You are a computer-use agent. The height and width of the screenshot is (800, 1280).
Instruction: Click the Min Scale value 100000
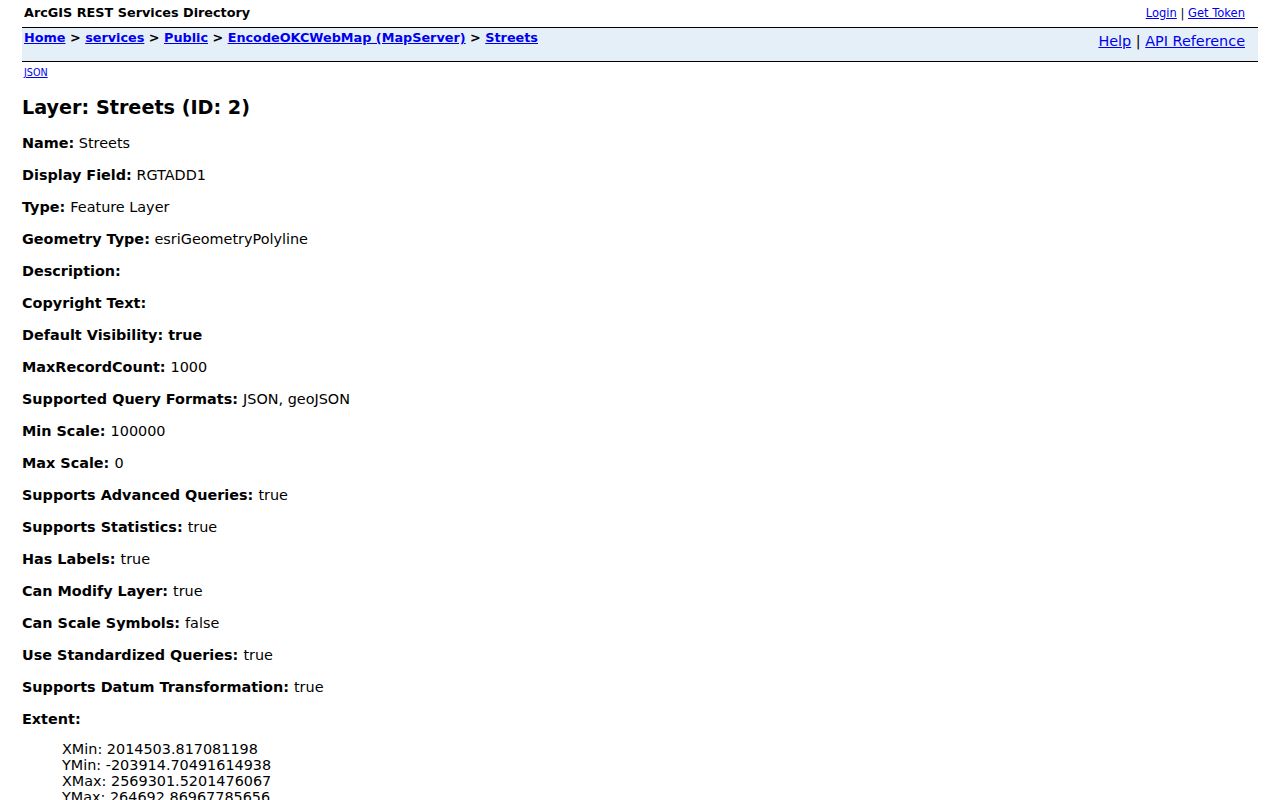pyautogui.click(x=138, y=431)
